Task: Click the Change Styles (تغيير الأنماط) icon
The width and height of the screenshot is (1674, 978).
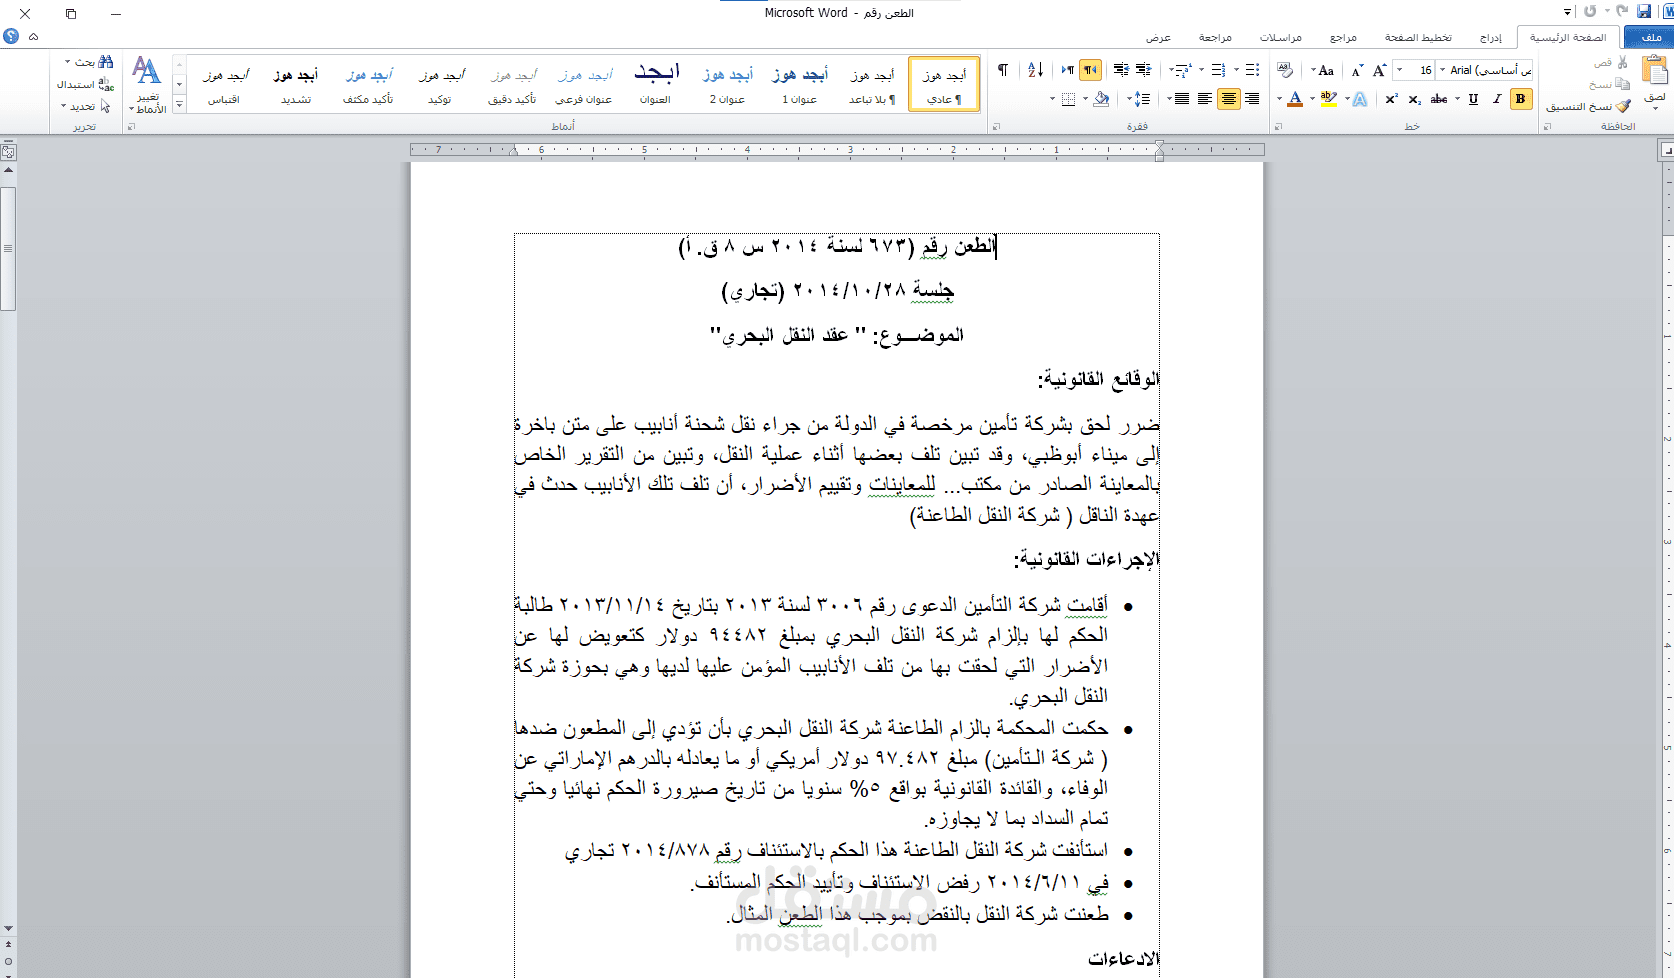Action: [x=147, y=84]
